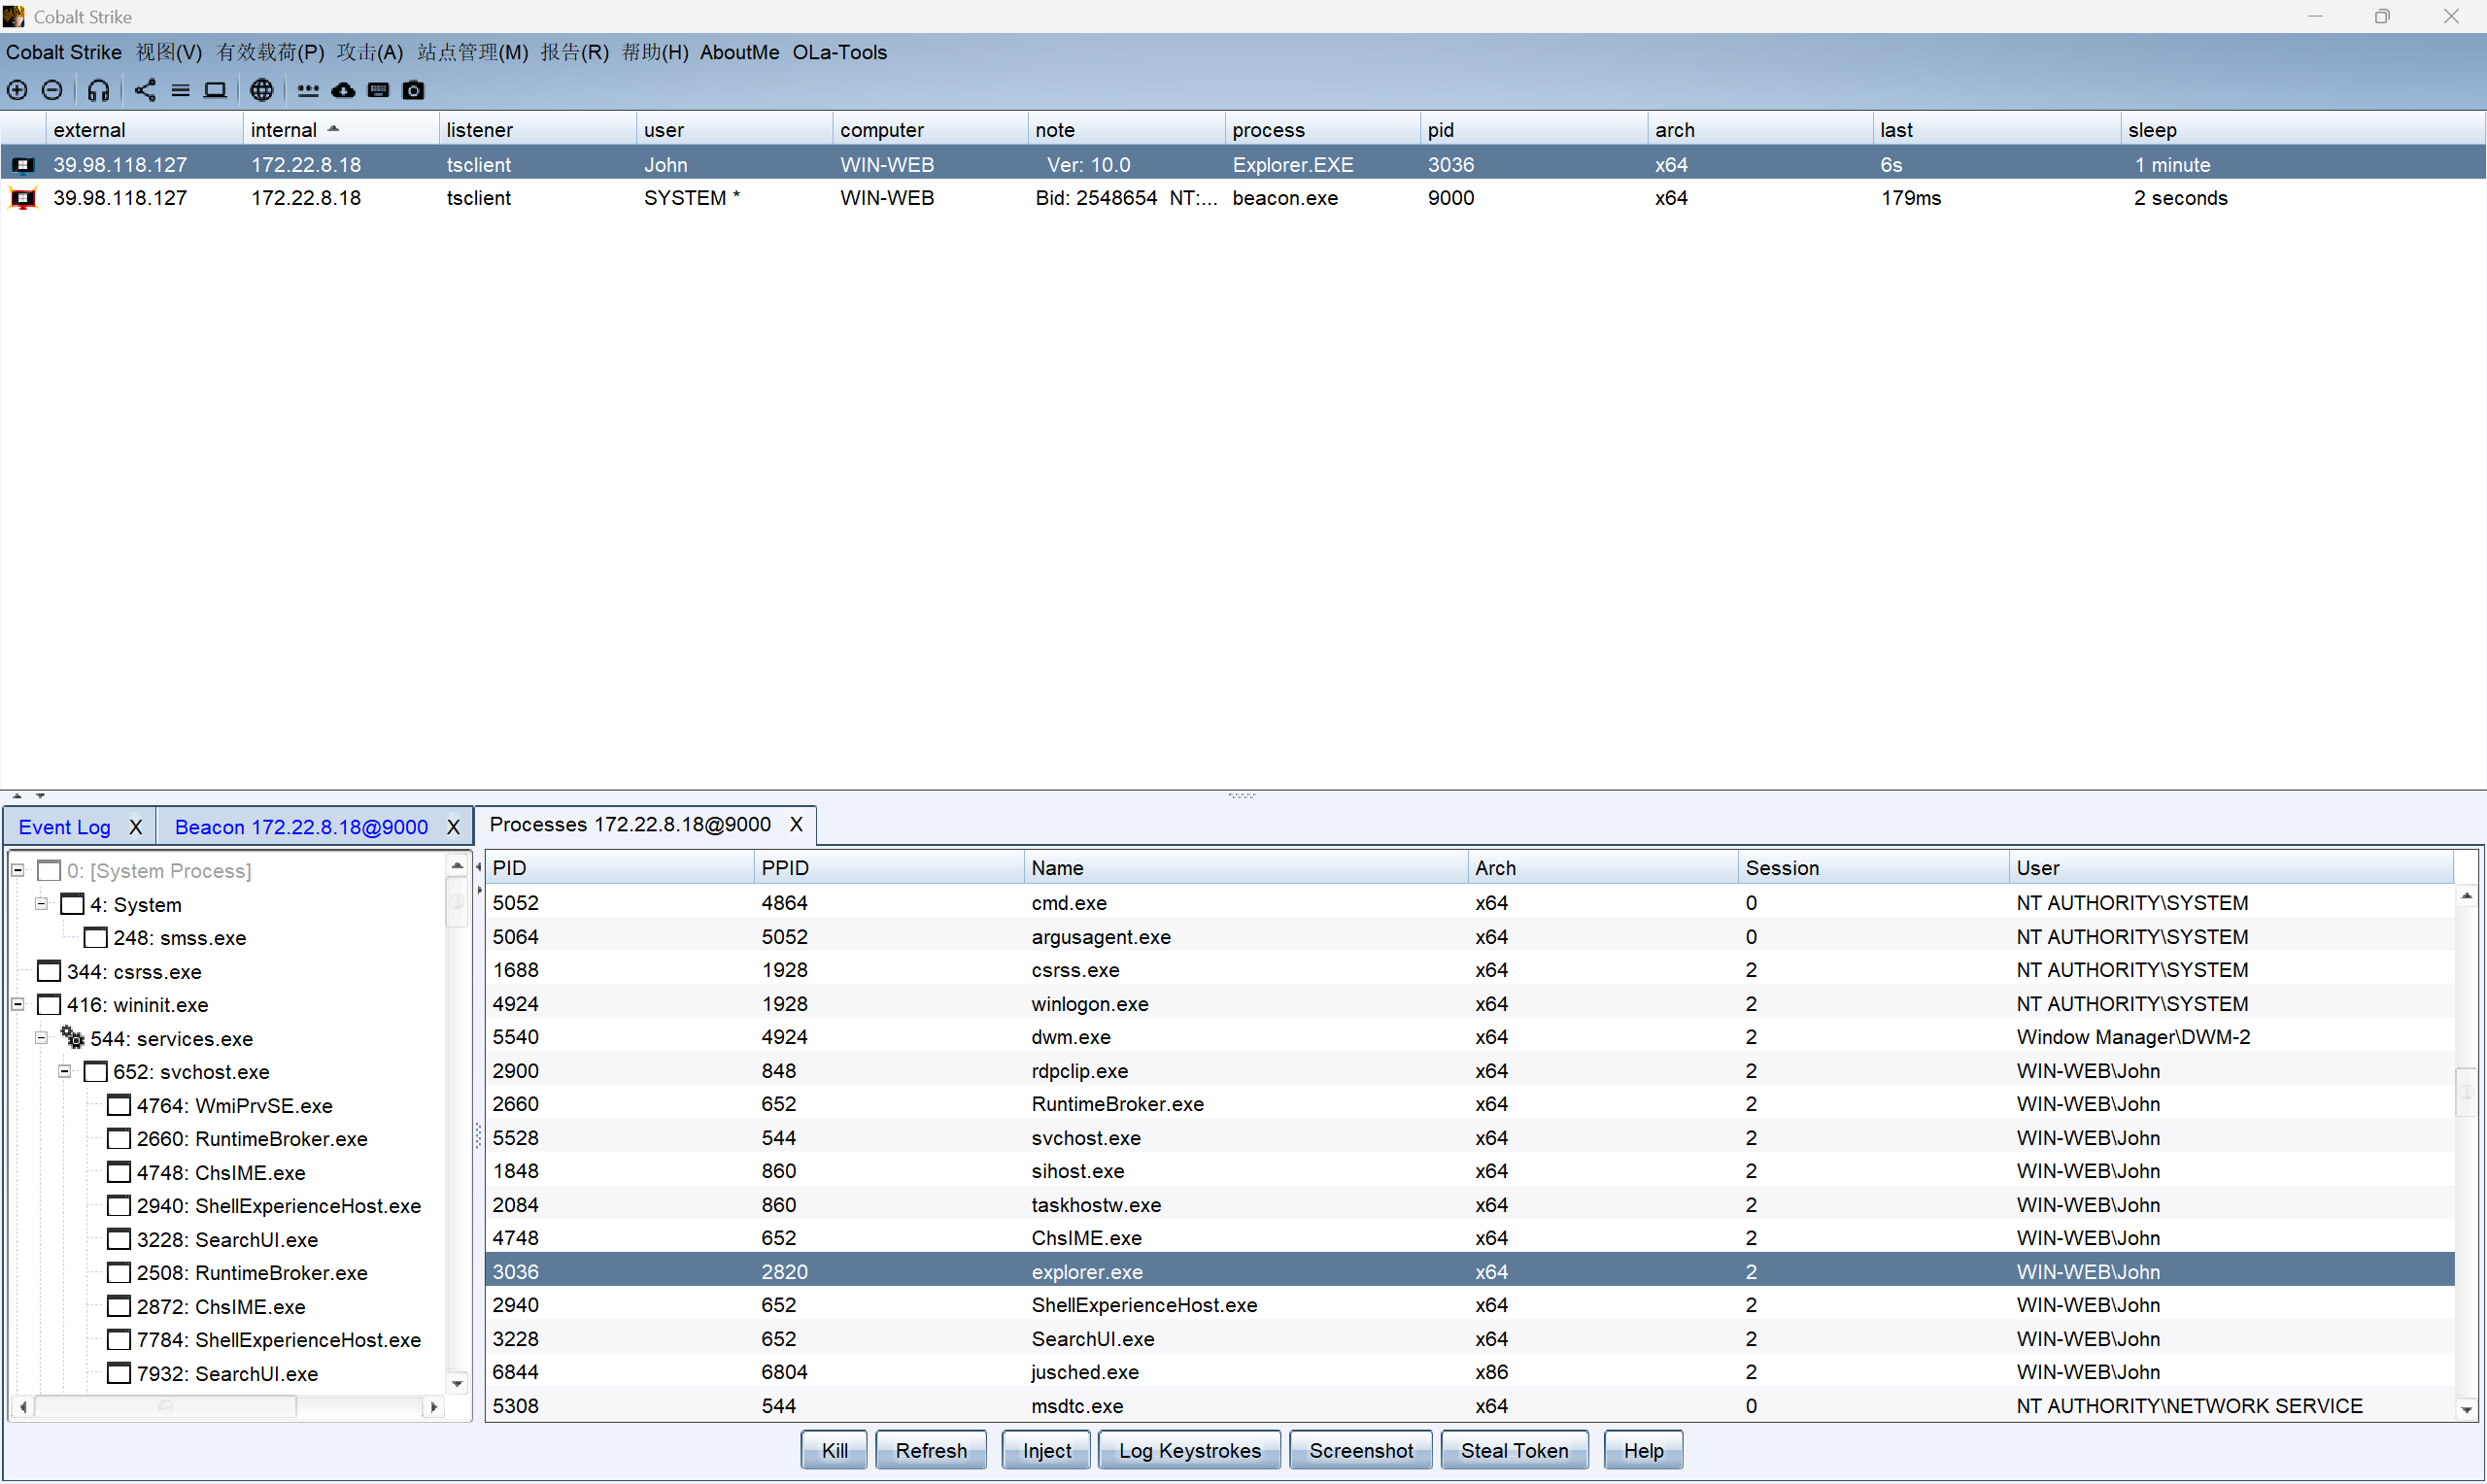Click the beacon icon of the John session
This screenshot has width=2487, height=1484.
pyautogui.click(x=22, y=165)
